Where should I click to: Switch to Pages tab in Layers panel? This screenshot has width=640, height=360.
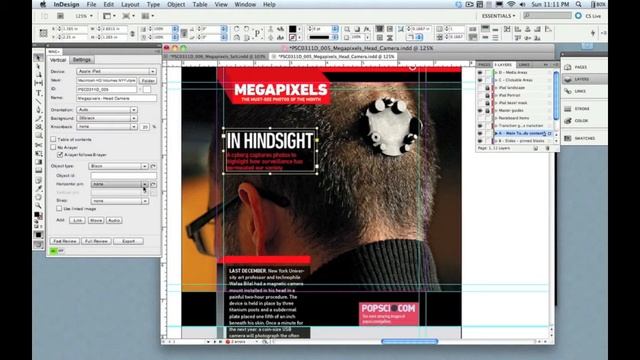pyautogui.click(x=484, y=65)
